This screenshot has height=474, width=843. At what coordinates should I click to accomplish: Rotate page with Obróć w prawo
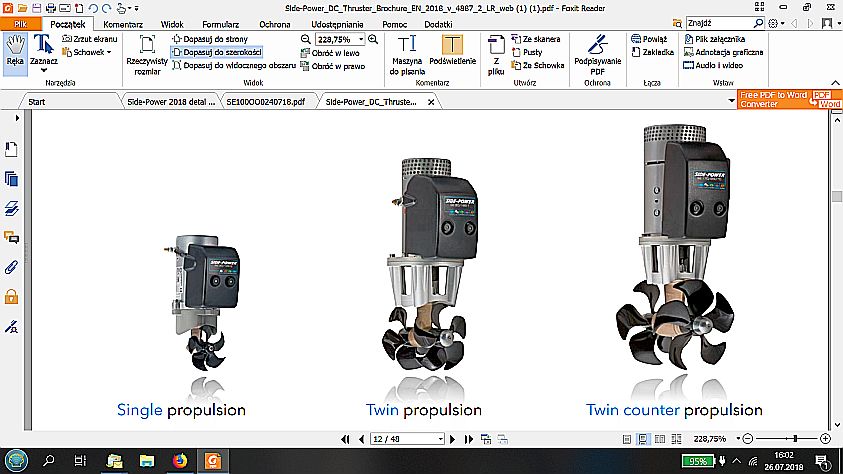[x=333, y=66]
